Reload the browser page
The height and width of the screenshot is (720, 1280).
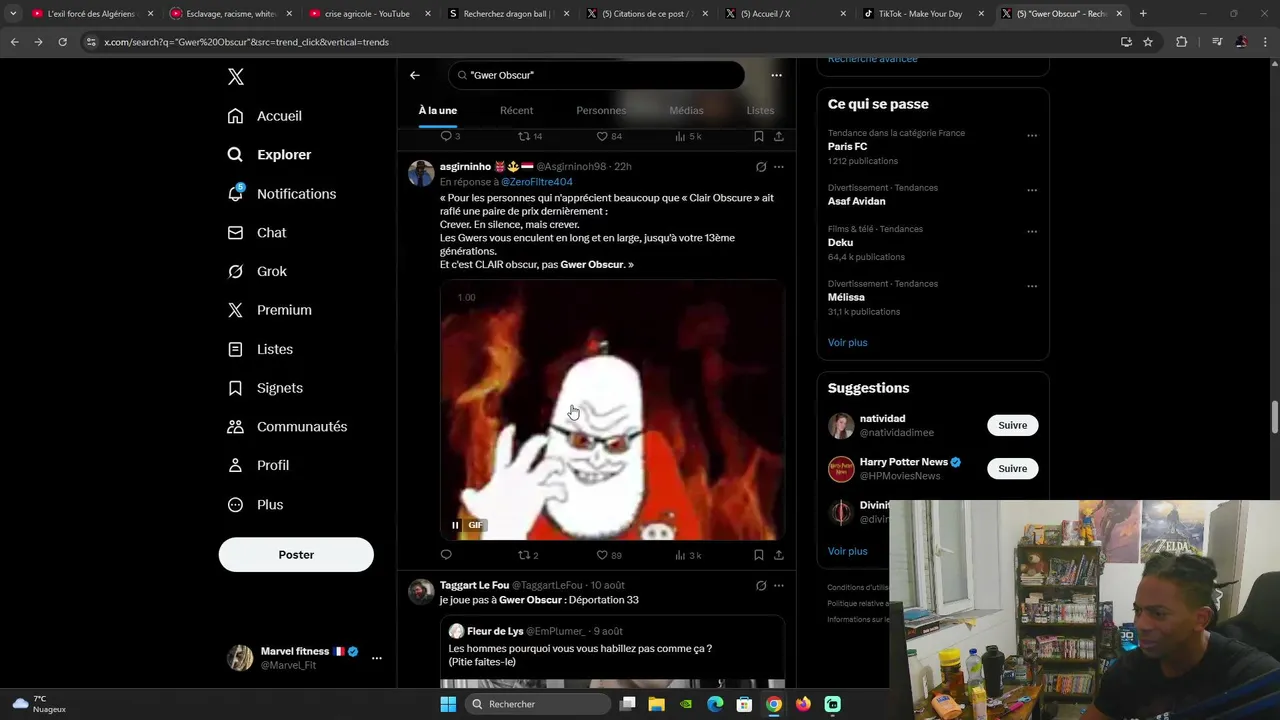(x=62, y=42)
